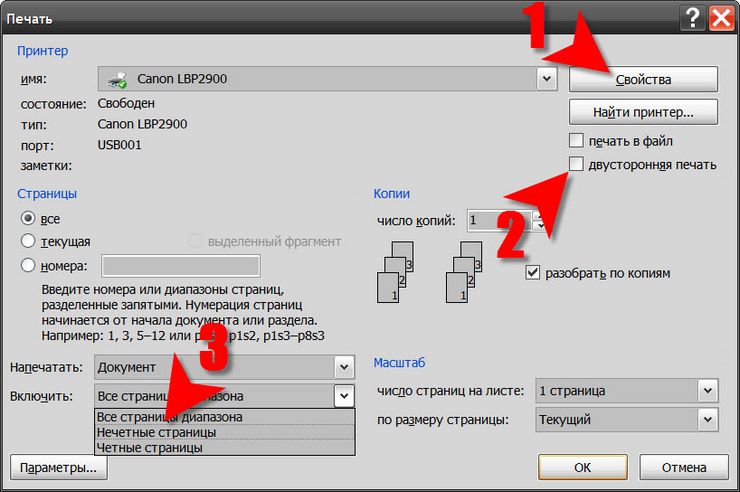Click the collated copies illustration icon
This screenshot has width=740, height=492.
coord(430,272)
